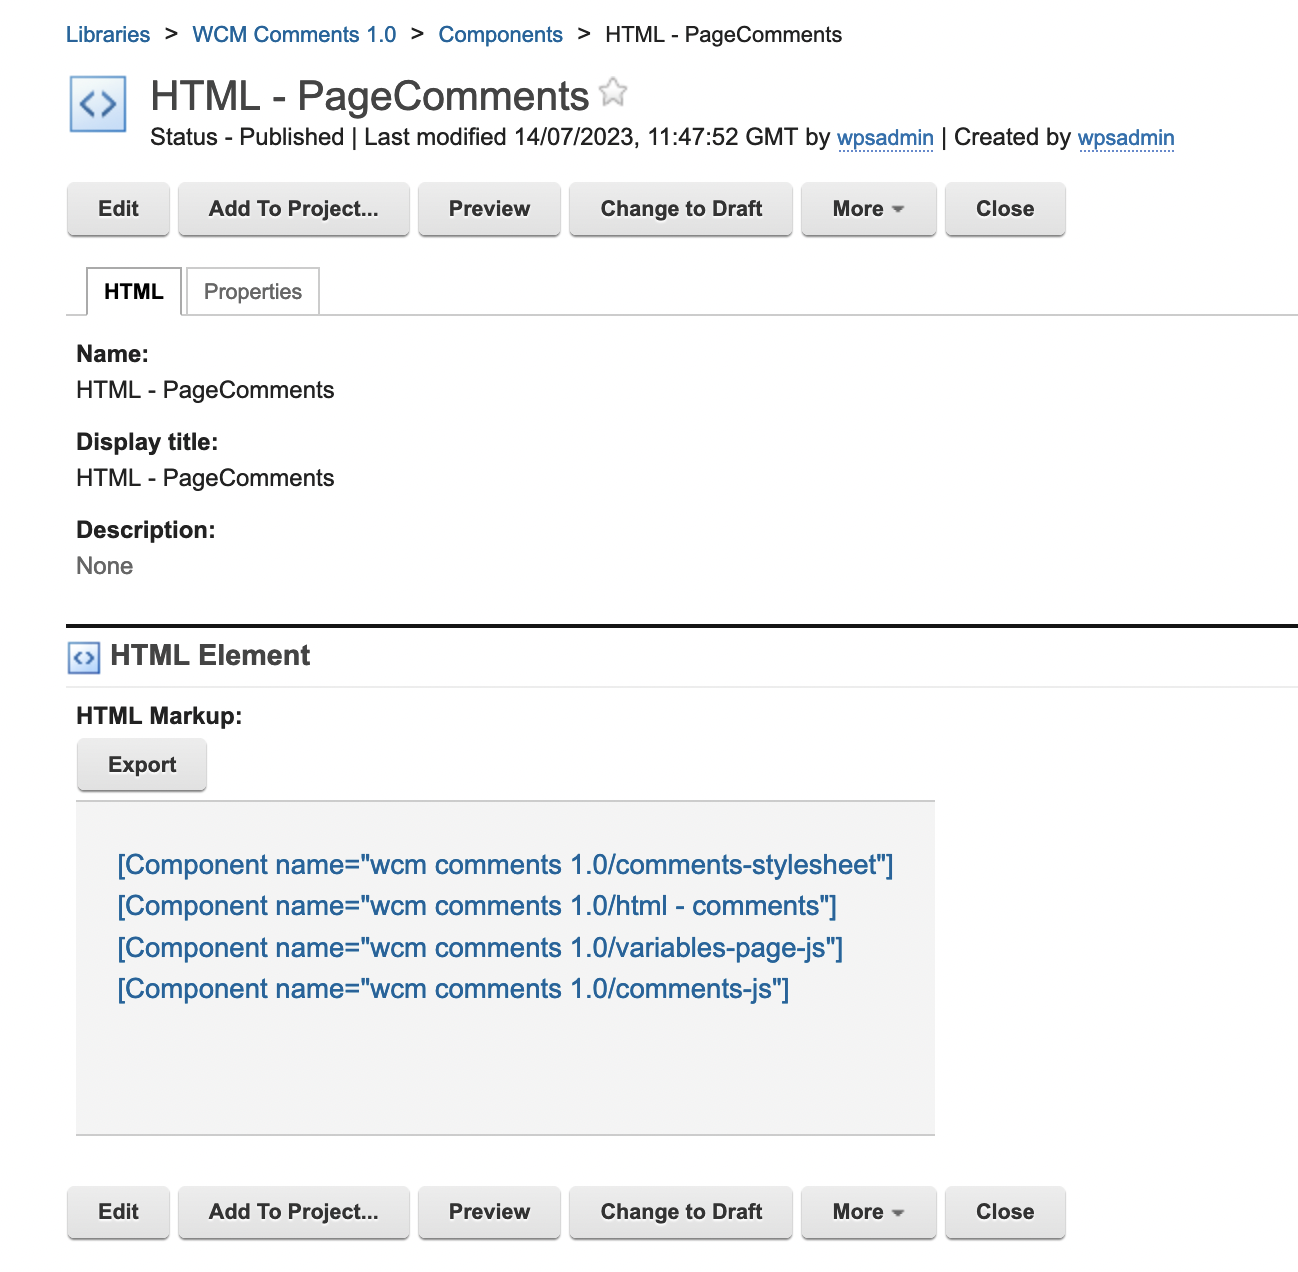Image resolution: width=1298 pixels, height=1272 pixels.
Task: Open the comments-stylesheet component reference
Action: click(x=504, y=865)
